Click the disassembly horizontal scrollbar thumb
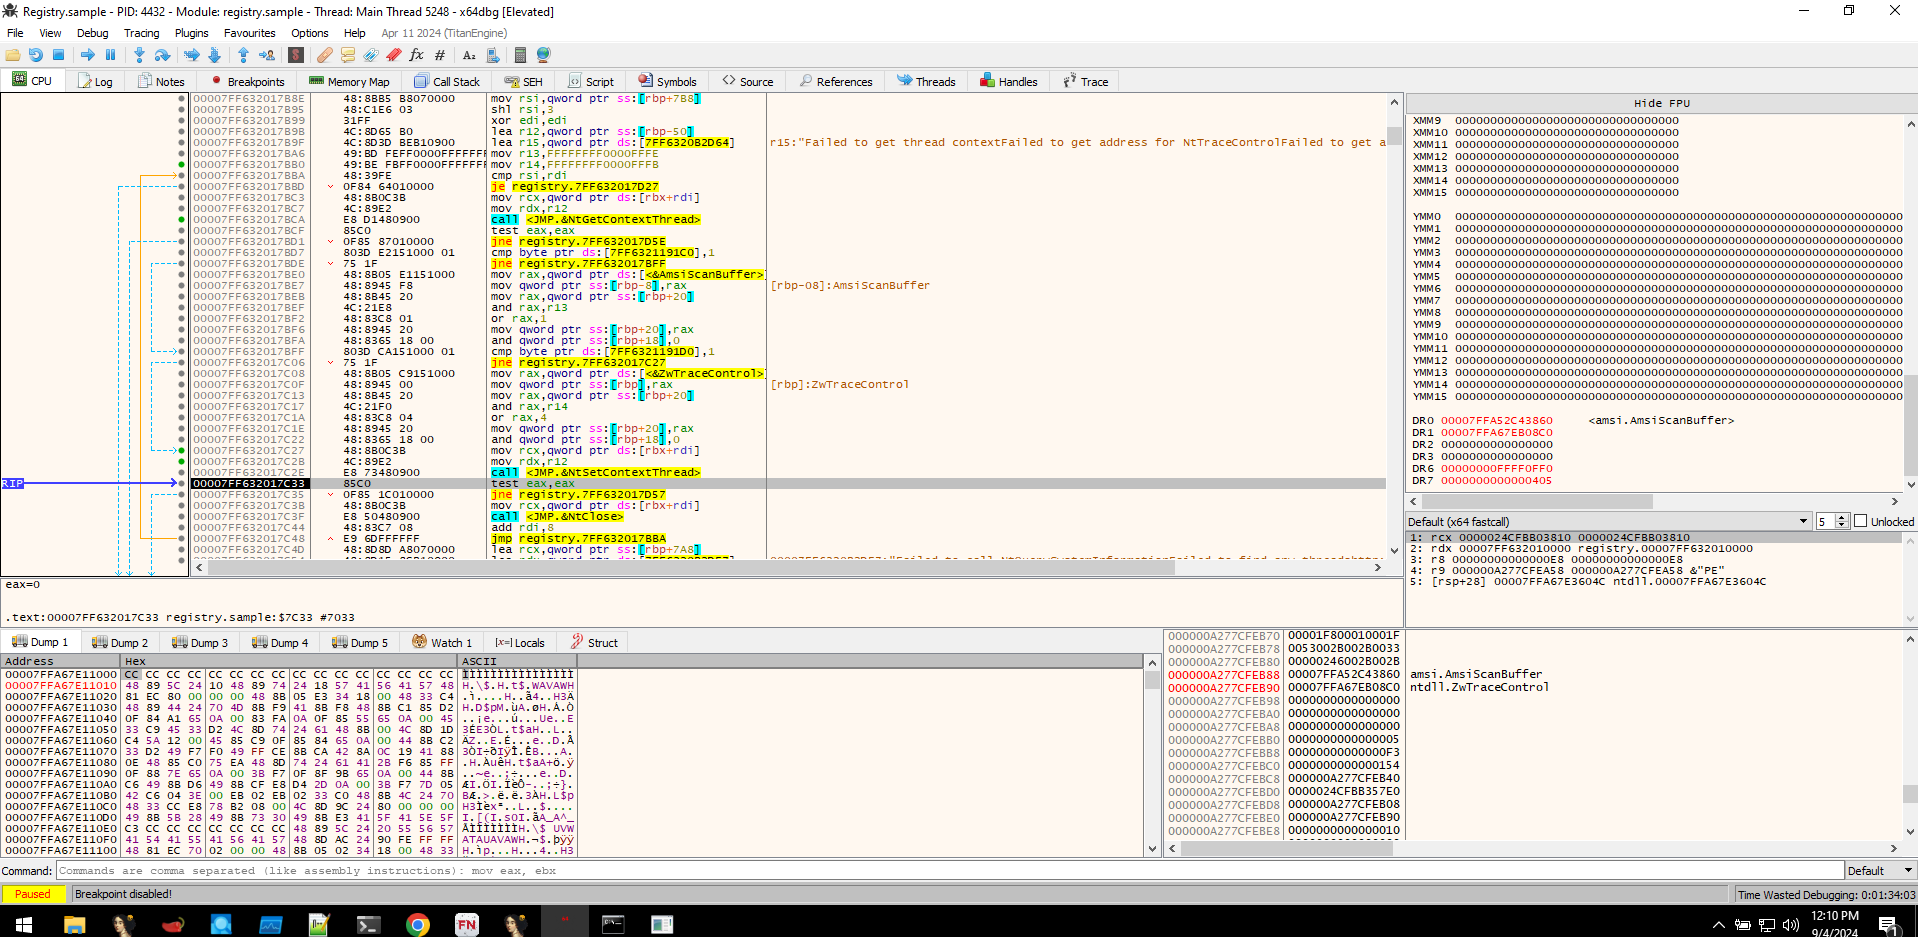The image size is (1918, 937). pos(689,567)
